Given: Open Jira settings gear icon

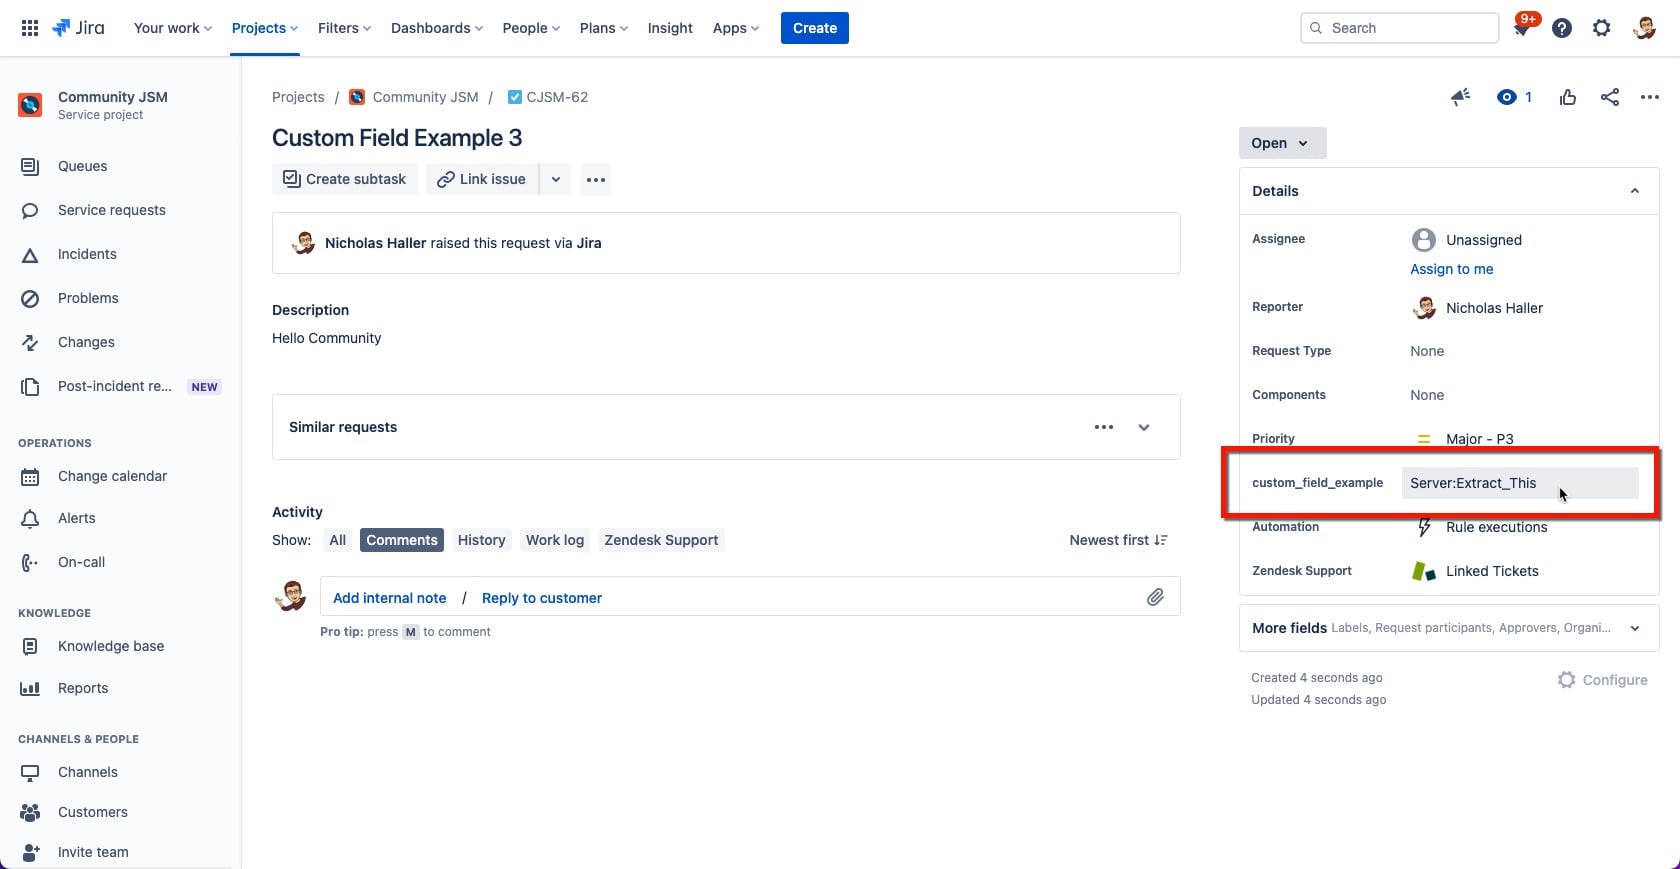Looking at the screenshot, I should coord(1602,28).
